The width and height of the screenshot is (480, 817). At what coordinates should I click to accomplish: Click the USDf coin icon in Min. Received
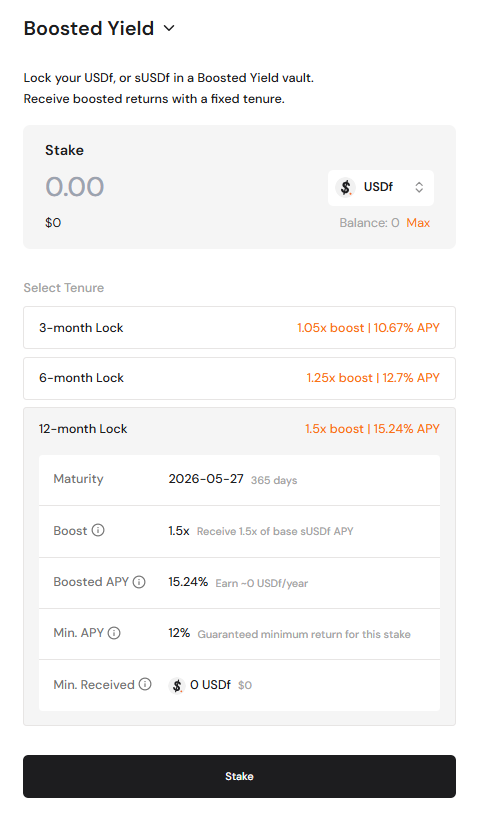(x=177, y=685)
